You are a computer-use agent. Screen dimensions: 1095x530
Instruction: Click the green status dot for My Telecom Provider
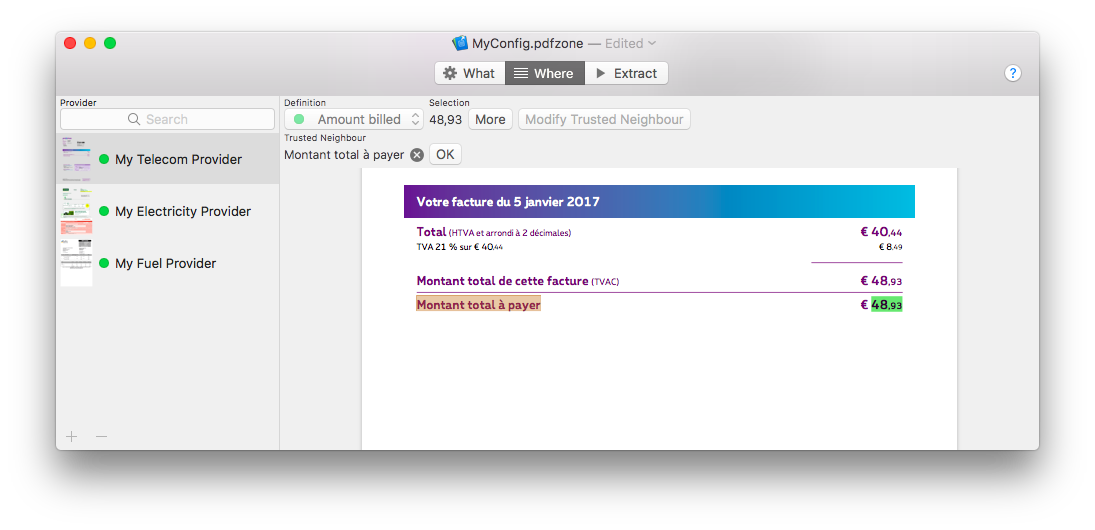[x=104, y=159]
